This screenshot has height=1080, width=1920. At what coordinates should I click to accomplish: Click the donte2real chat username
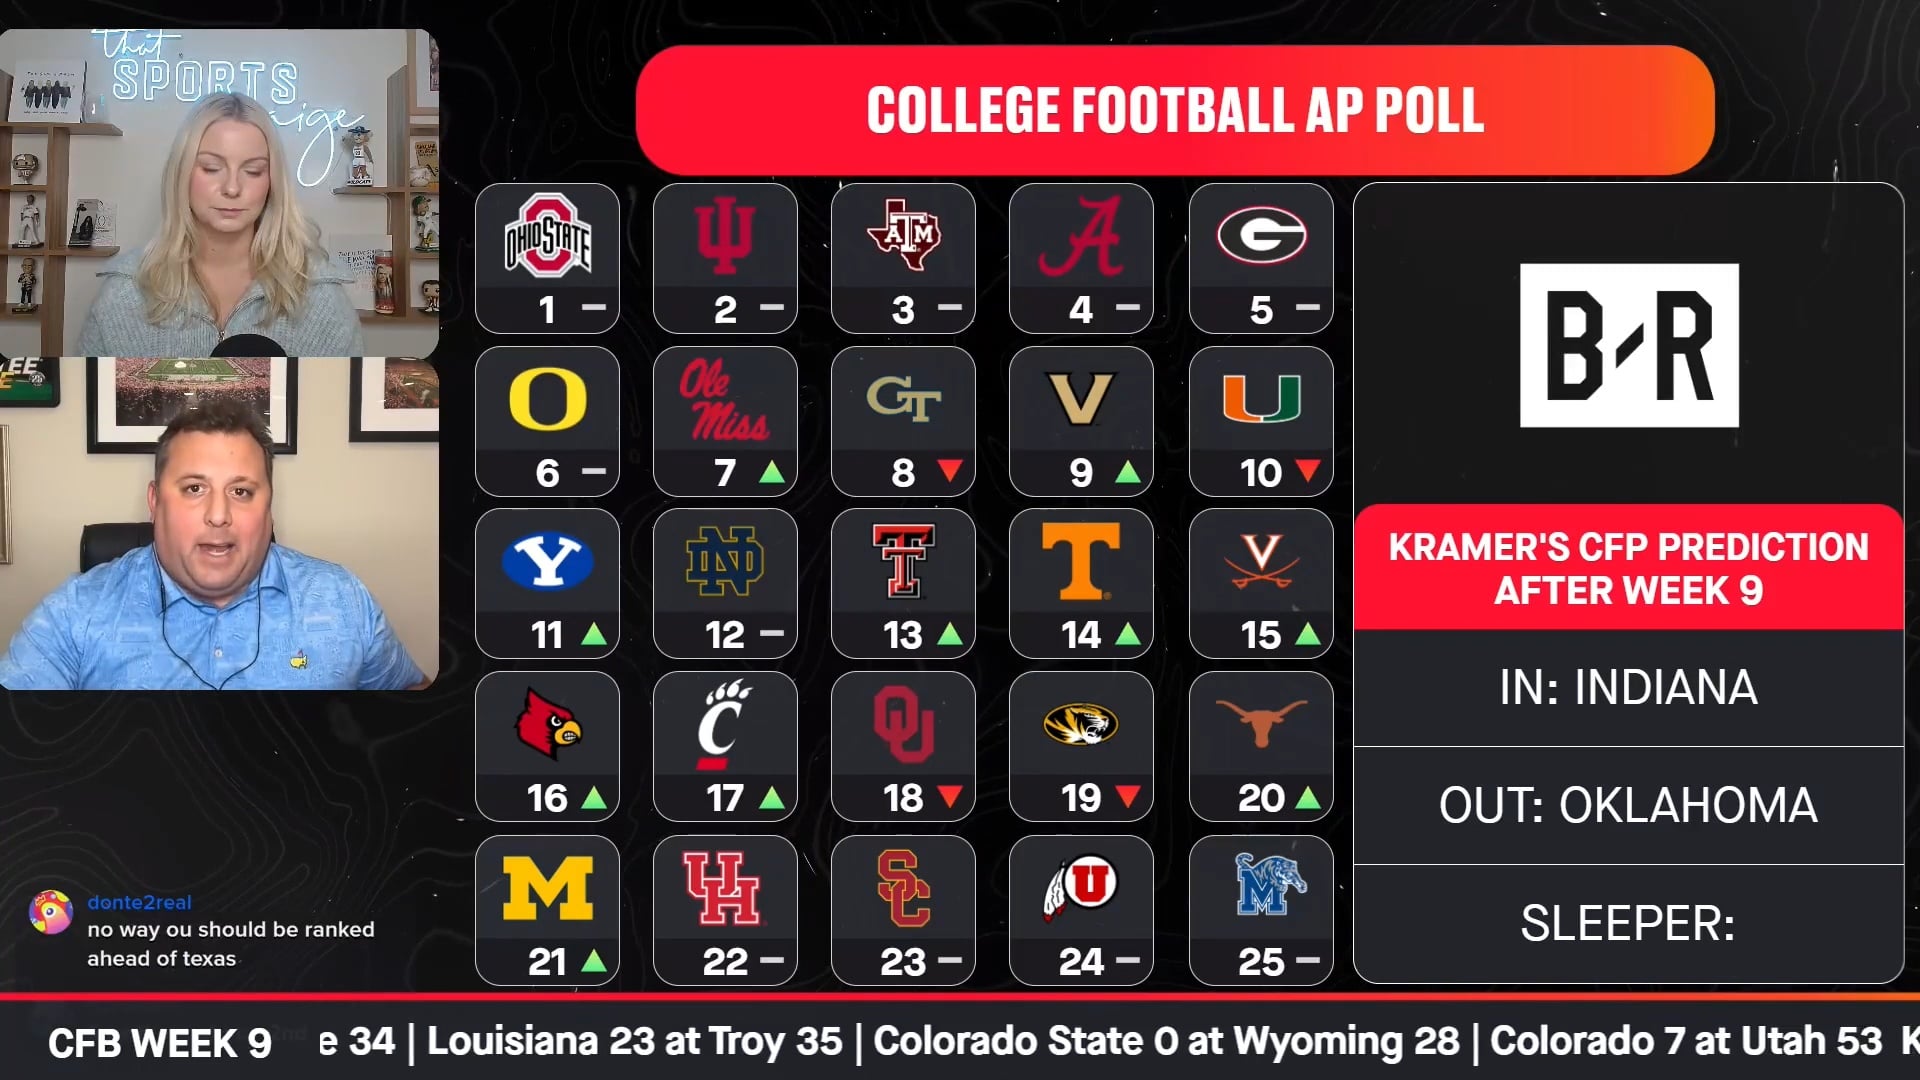click(139, 902)
